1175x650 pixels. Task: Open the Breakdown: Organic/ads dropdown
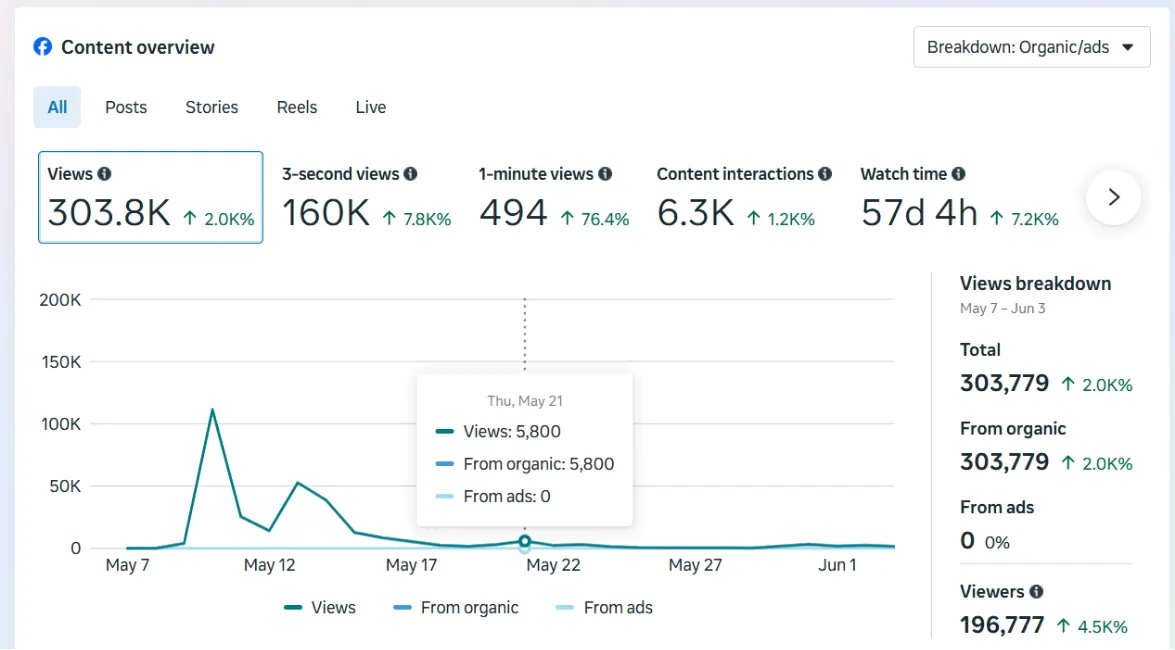1032,47
